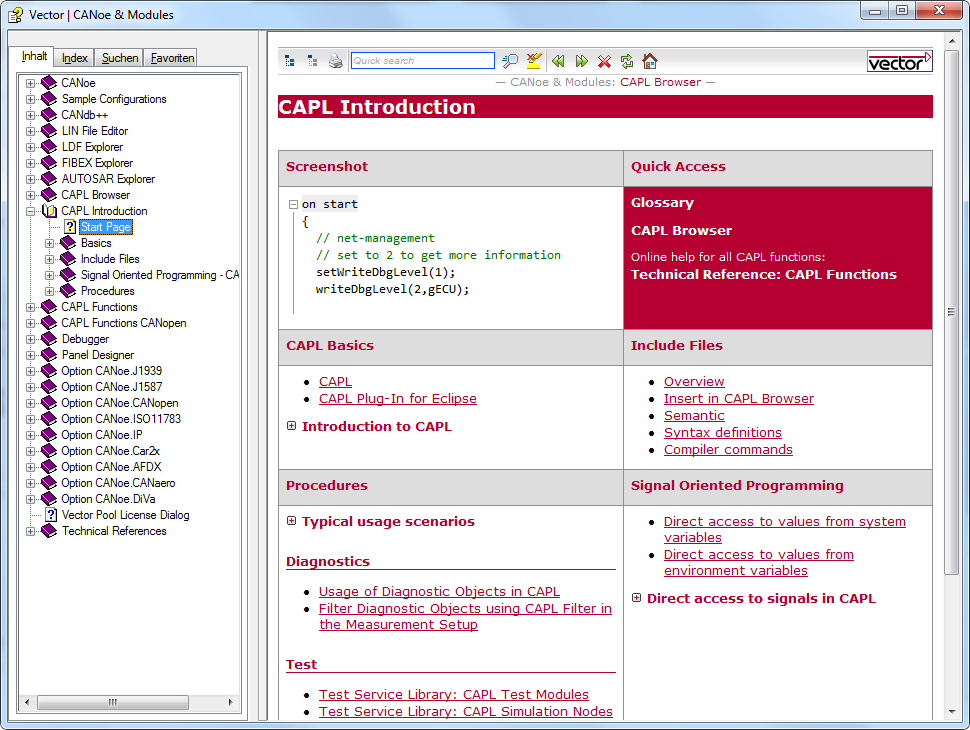
Task: Navigate back using the green back arrow icon
Action: (557, 60)
